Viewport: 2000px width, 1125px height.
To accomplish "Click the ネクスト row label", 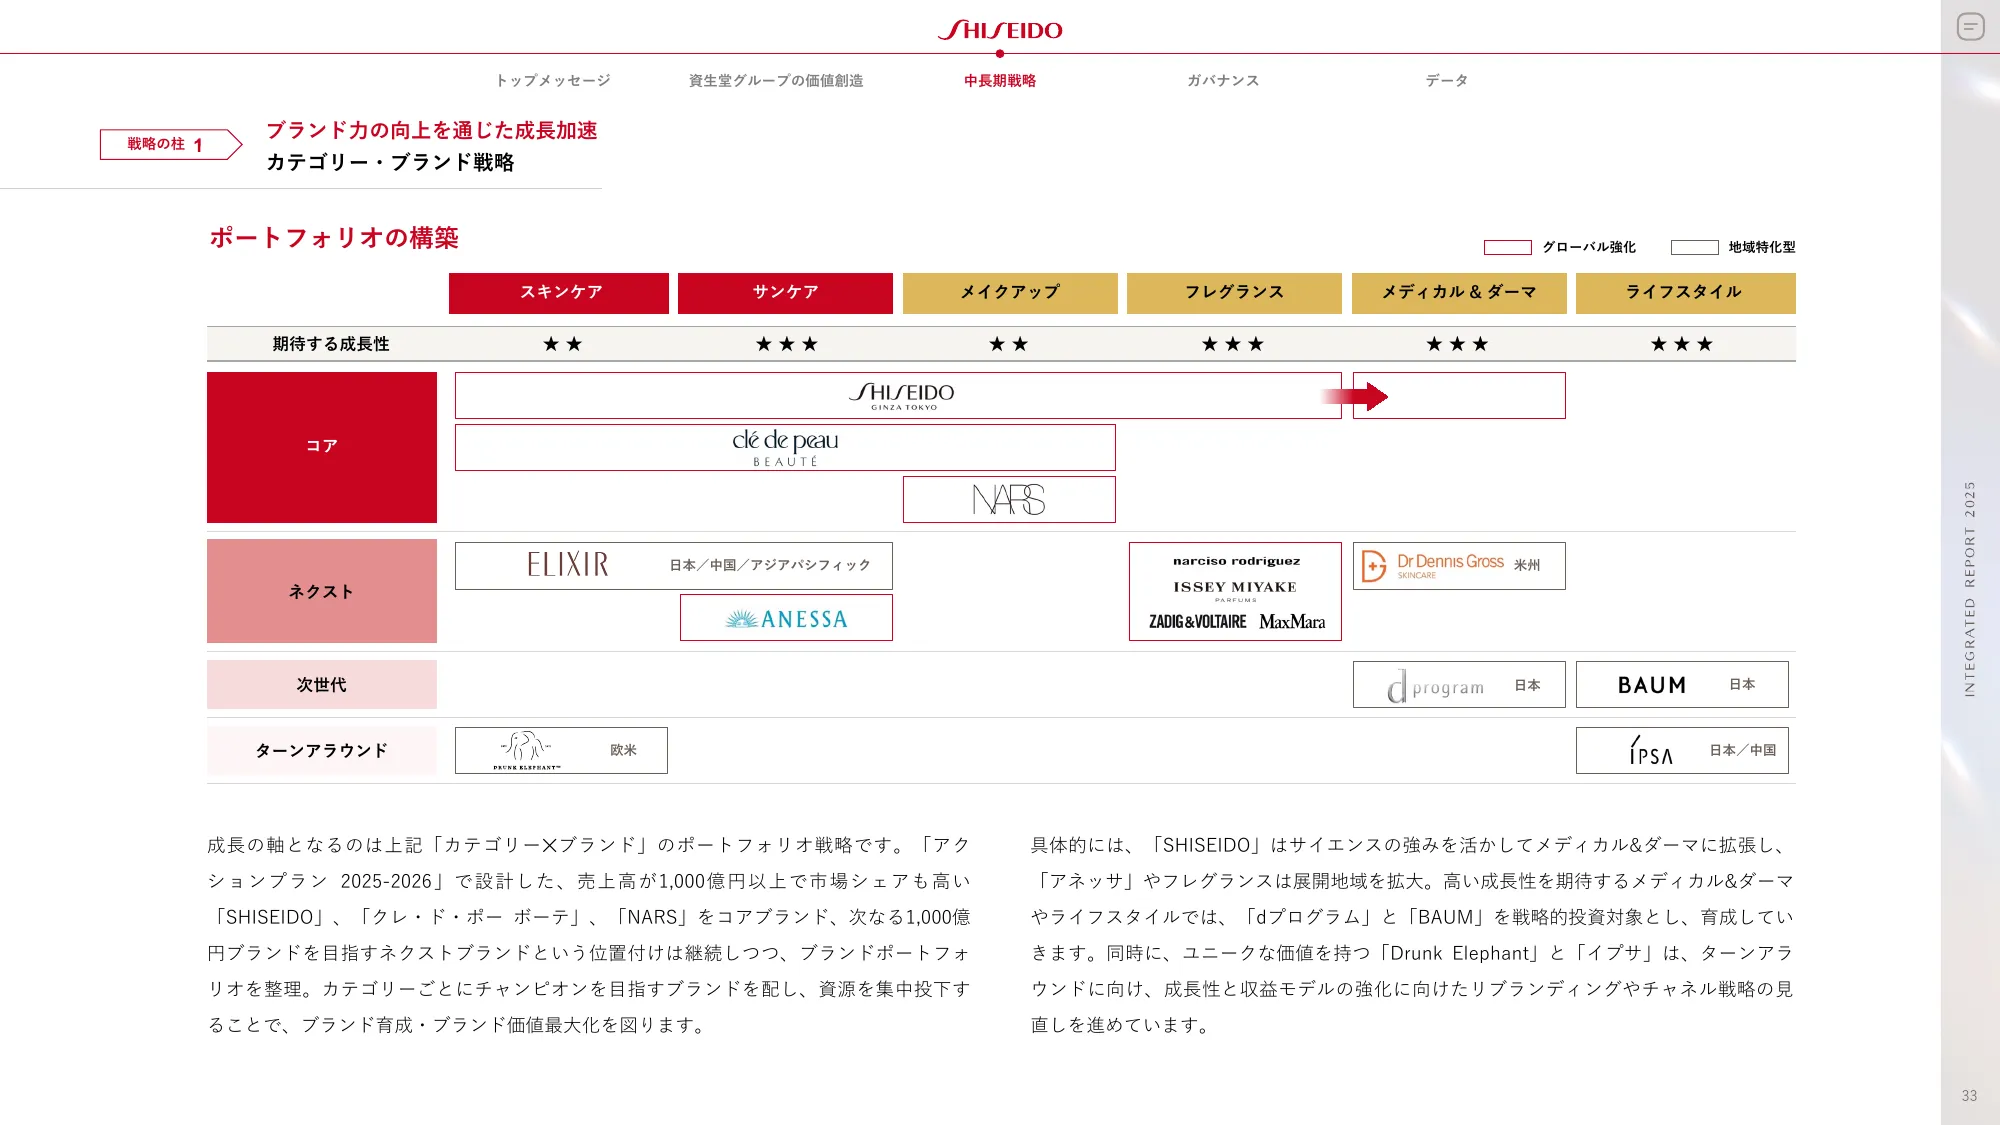I will (322, 591).
